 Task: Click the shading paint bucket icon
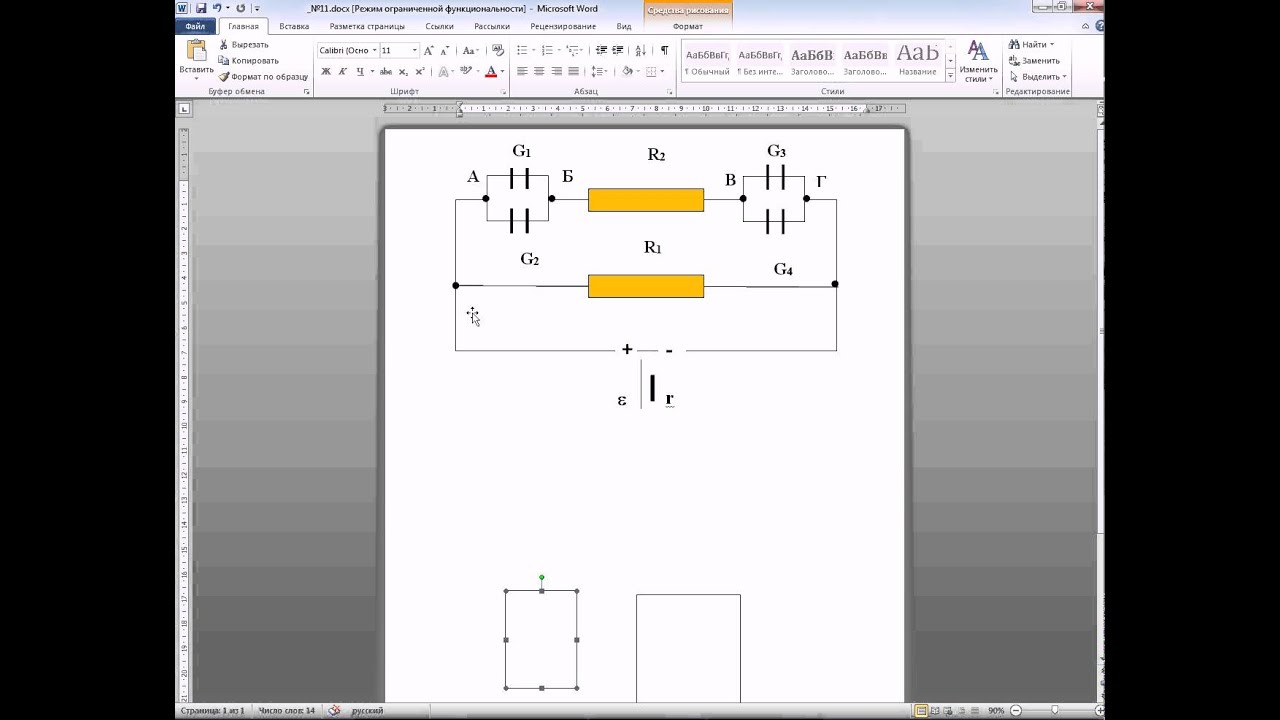(627, 71)
